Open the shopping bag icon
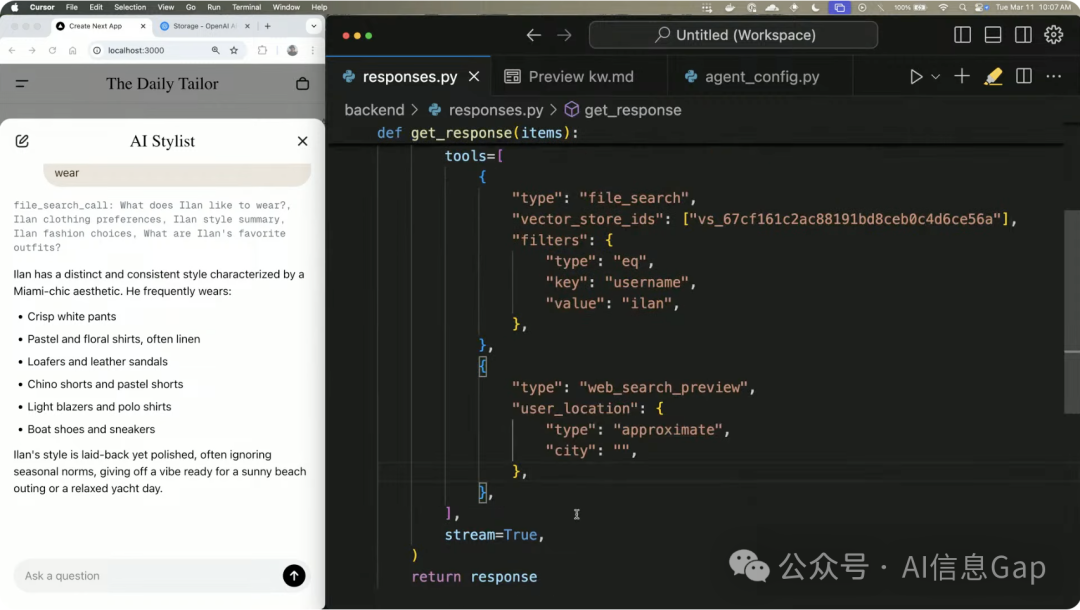 click(x=302, y=84)
